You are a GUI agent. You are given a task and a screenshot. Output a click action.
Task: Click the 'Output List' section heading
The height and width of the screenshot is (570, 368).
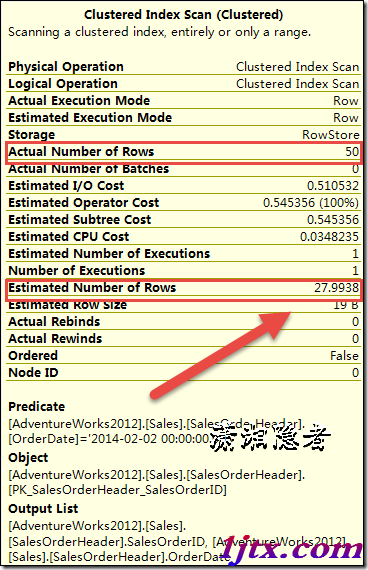[x=43, y=509]
